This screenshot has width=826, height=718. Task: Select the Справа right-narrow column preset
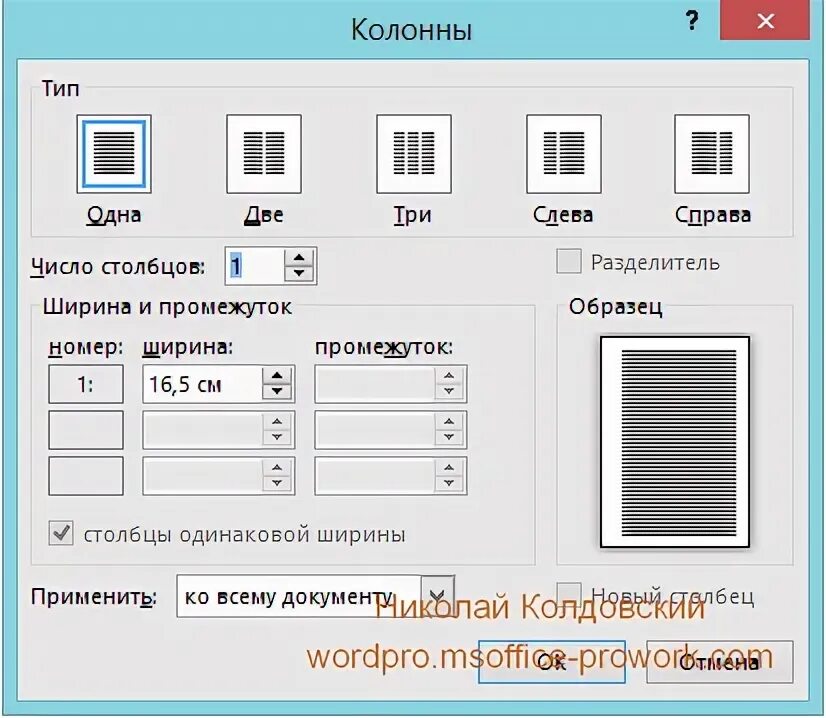(x=712, y=154)
